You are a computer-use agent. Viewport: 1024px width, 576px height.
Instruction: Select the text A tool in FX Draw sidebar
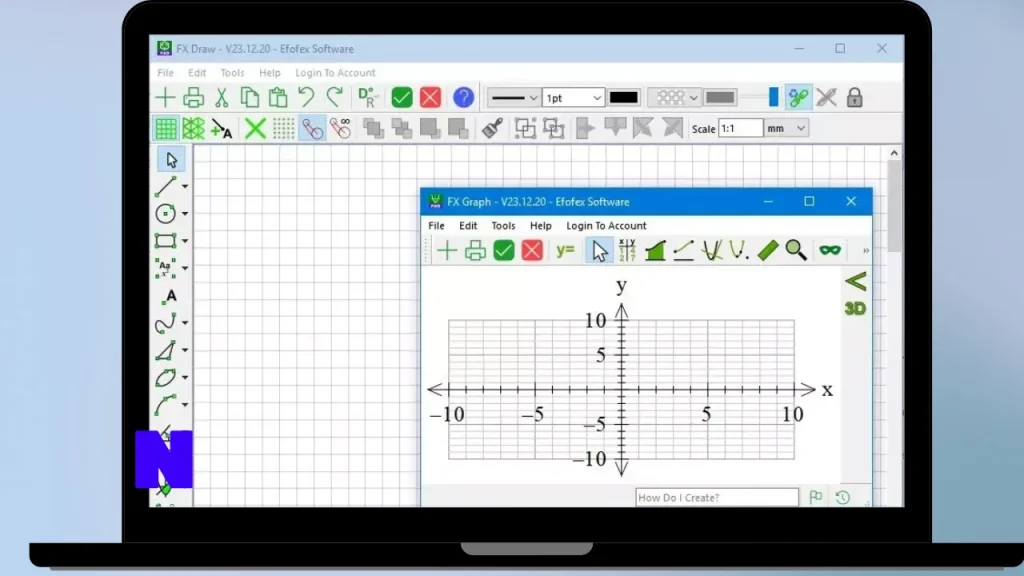(x=170, y=296)
